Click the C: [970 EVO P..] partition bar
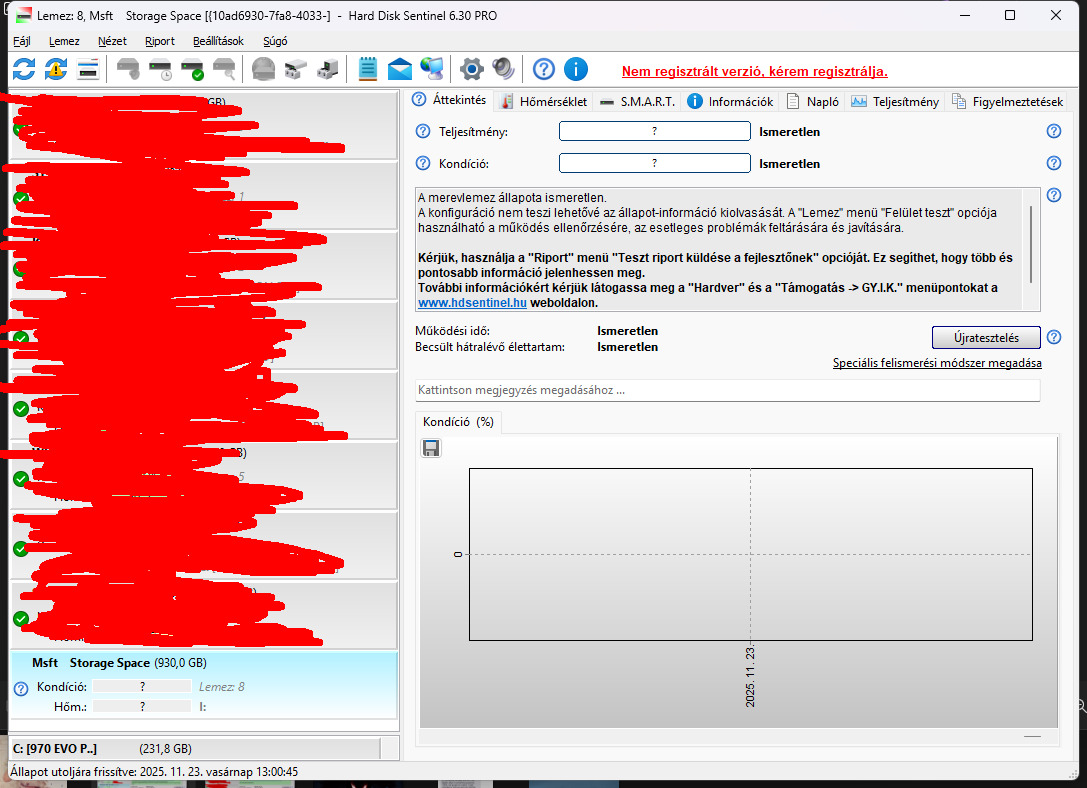 [195, 748]
